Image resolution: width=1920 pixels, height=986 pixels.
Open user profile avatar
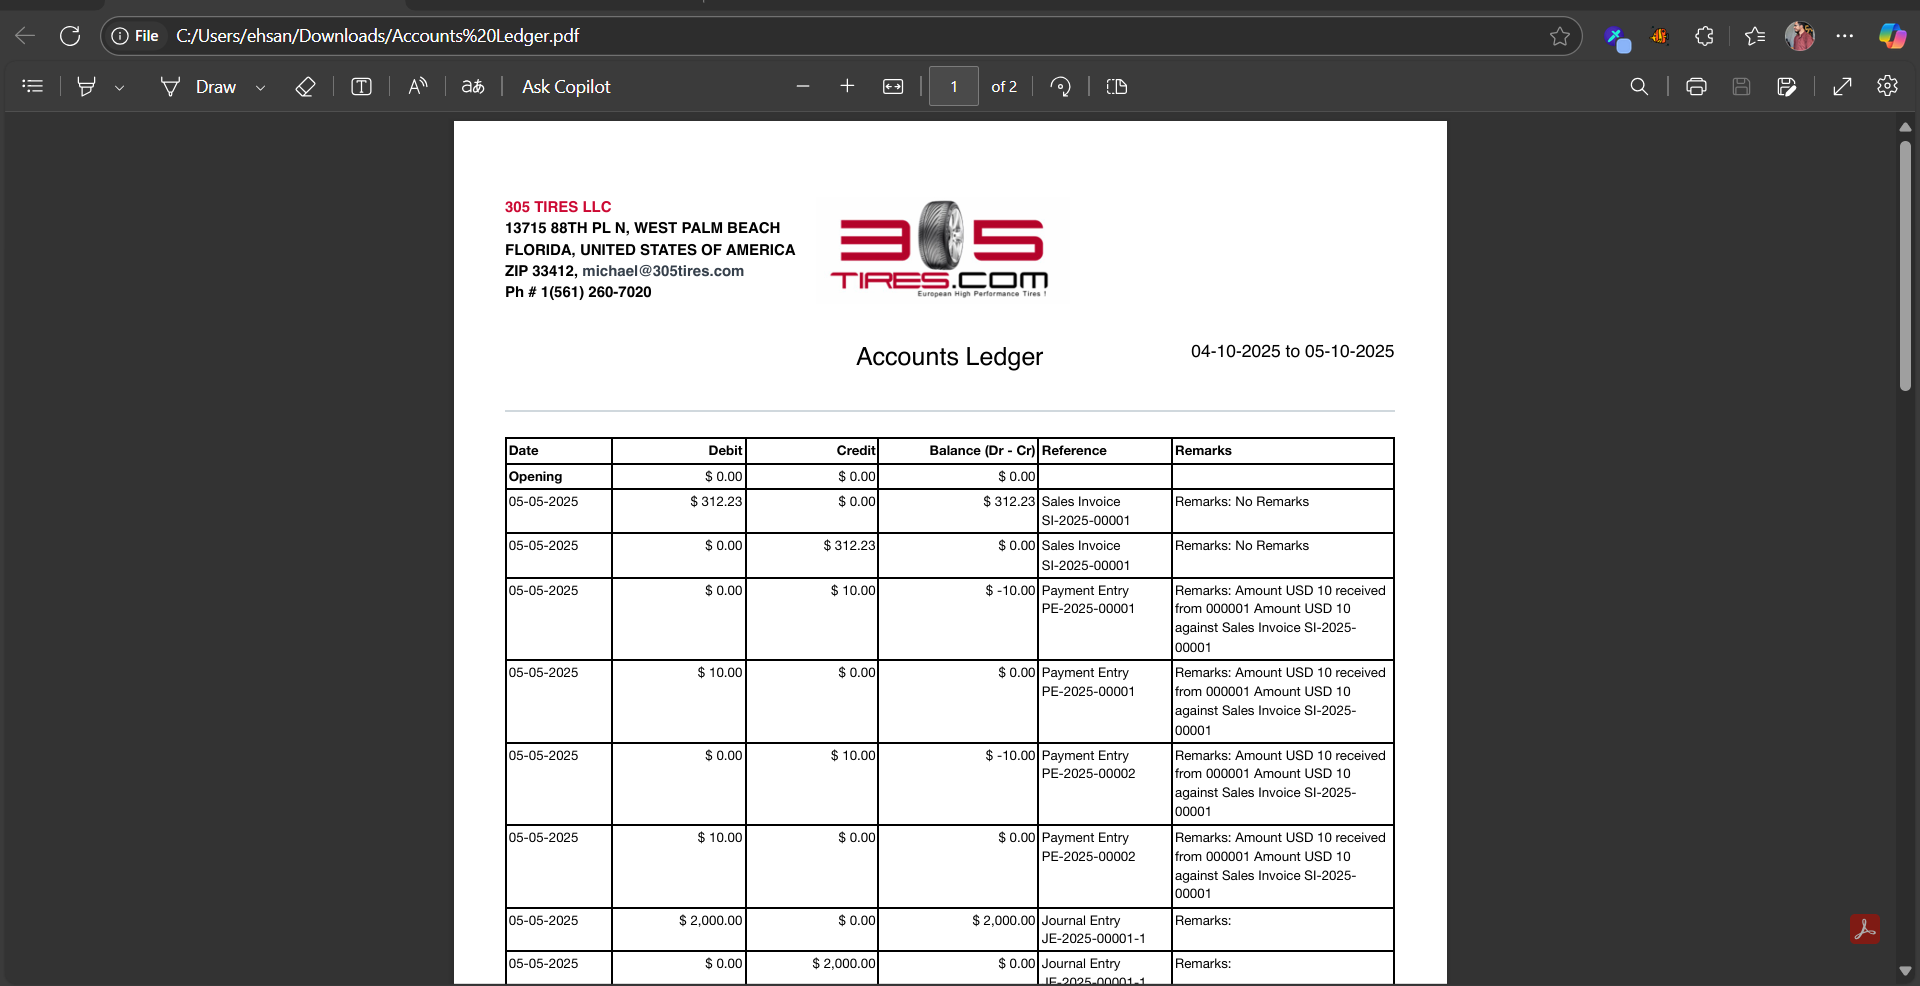1799,36
